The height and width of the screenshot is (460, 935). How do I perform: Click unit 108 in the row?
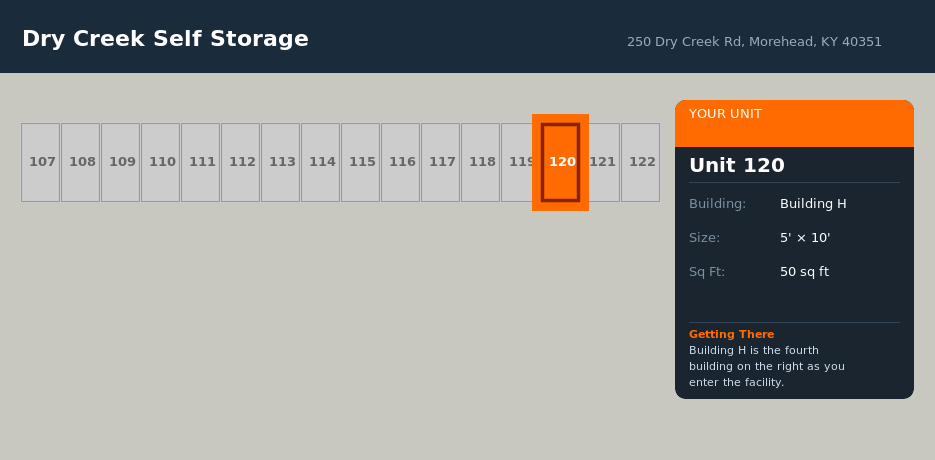tap(80, 162)
